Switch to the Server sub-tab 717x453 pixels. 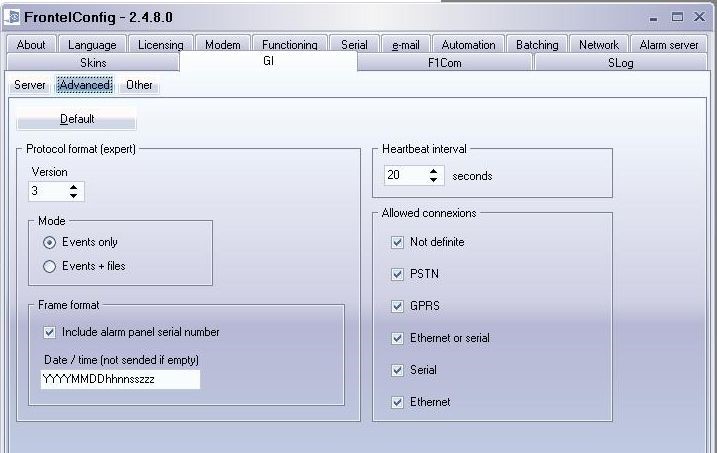point(30,85)
